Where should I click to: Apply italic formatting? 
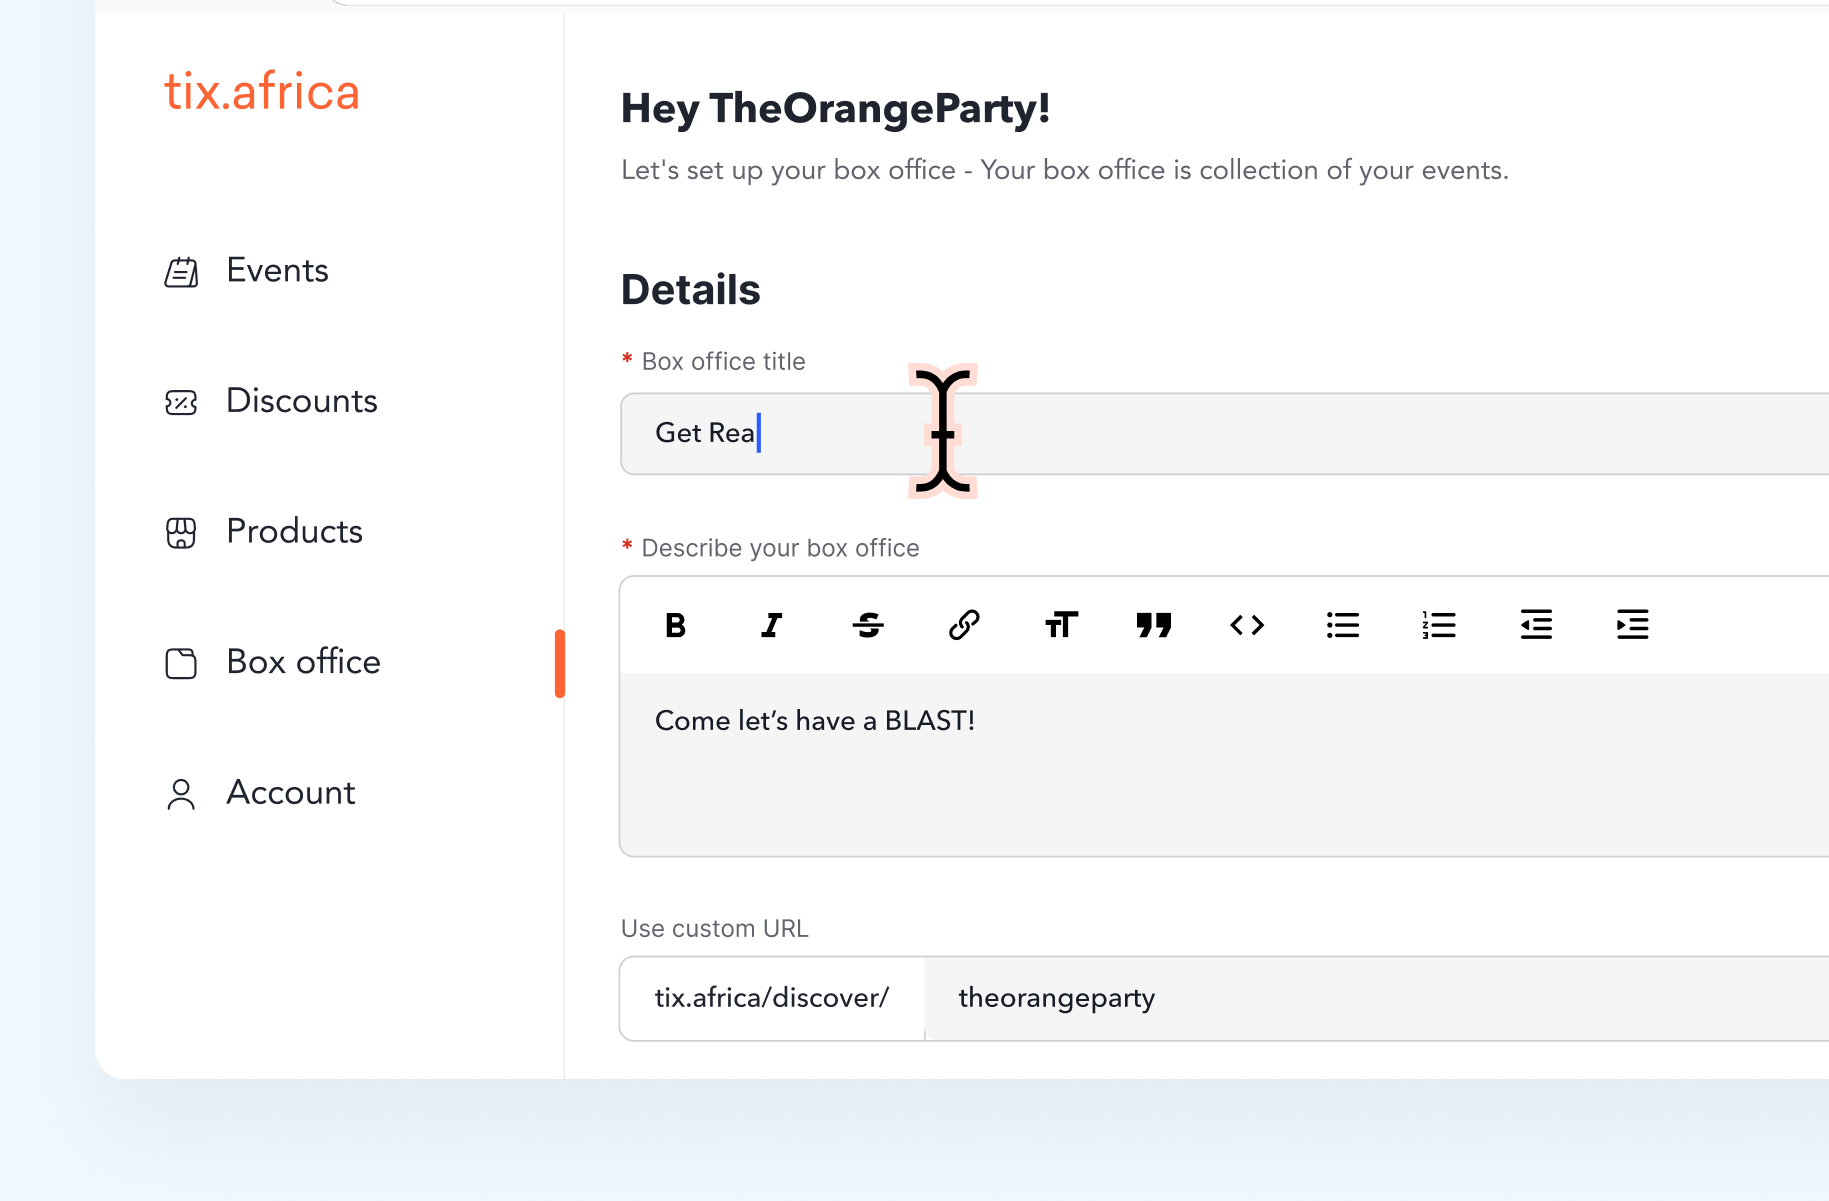point(771,625)
